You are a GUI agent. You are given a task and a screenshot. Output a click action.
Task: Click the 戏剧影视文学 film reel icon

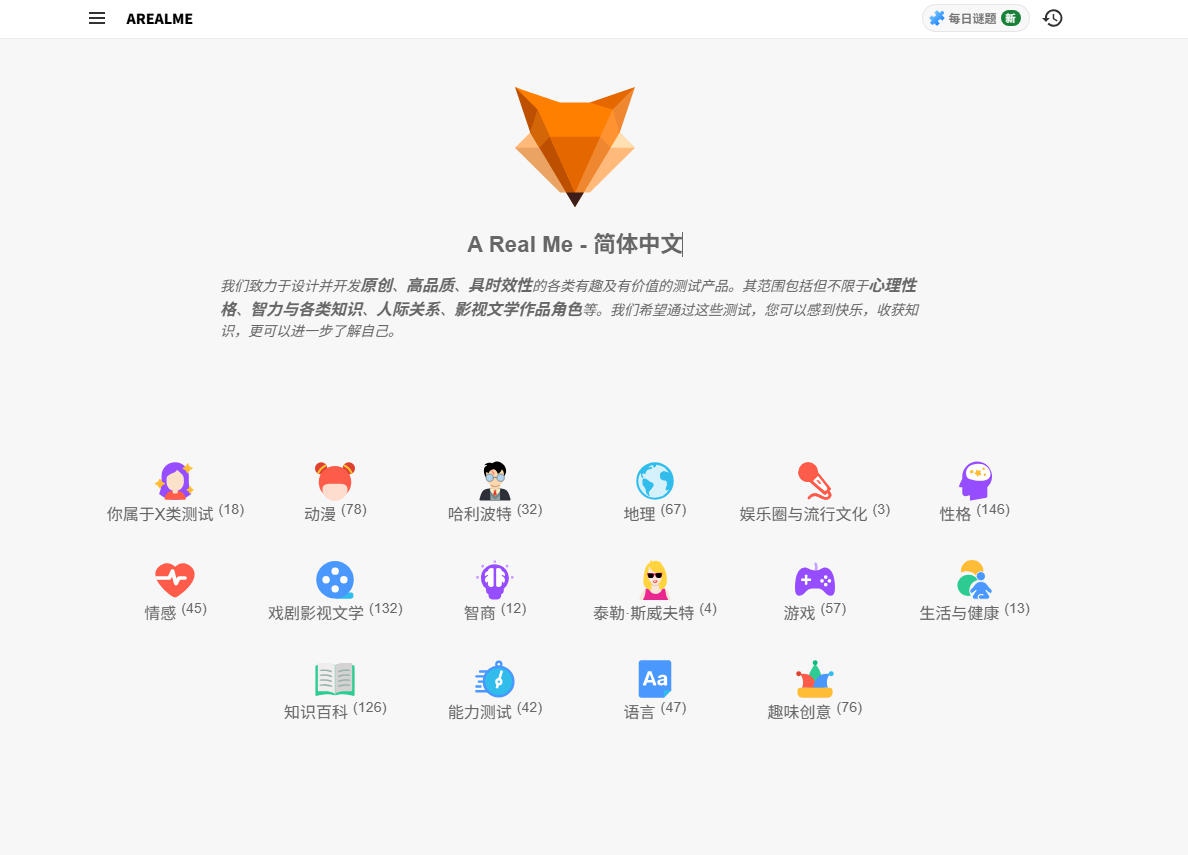[335, 580]
